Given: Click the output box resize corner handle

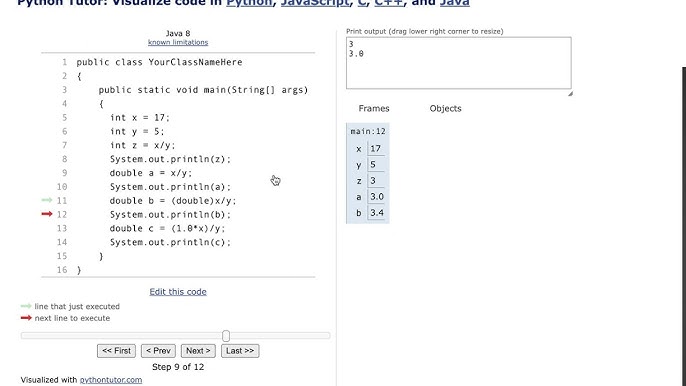Looking at the screenshot, I should click(x=570, y=93).
